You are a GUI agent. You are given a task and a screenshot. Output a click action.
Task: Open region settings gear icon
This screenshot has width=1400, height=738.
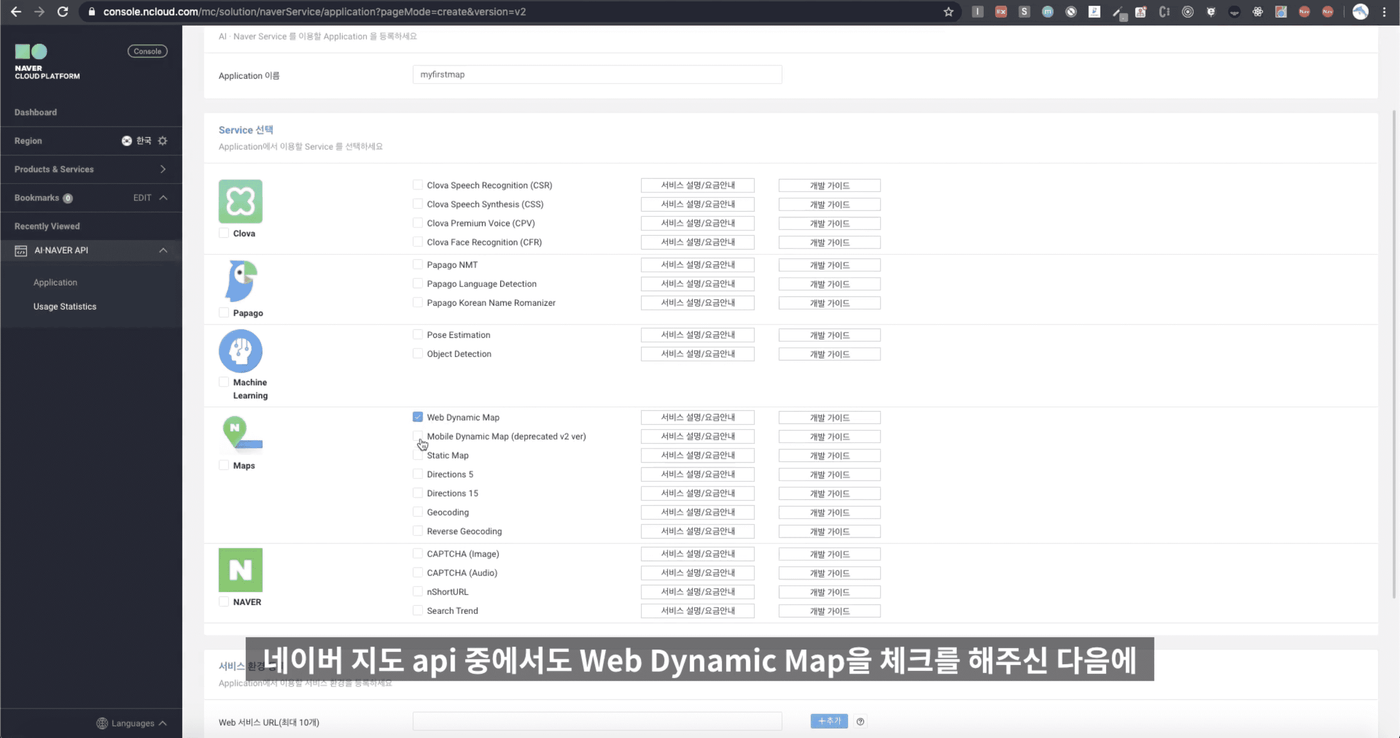pyautogui.click(x=163, y=141)
